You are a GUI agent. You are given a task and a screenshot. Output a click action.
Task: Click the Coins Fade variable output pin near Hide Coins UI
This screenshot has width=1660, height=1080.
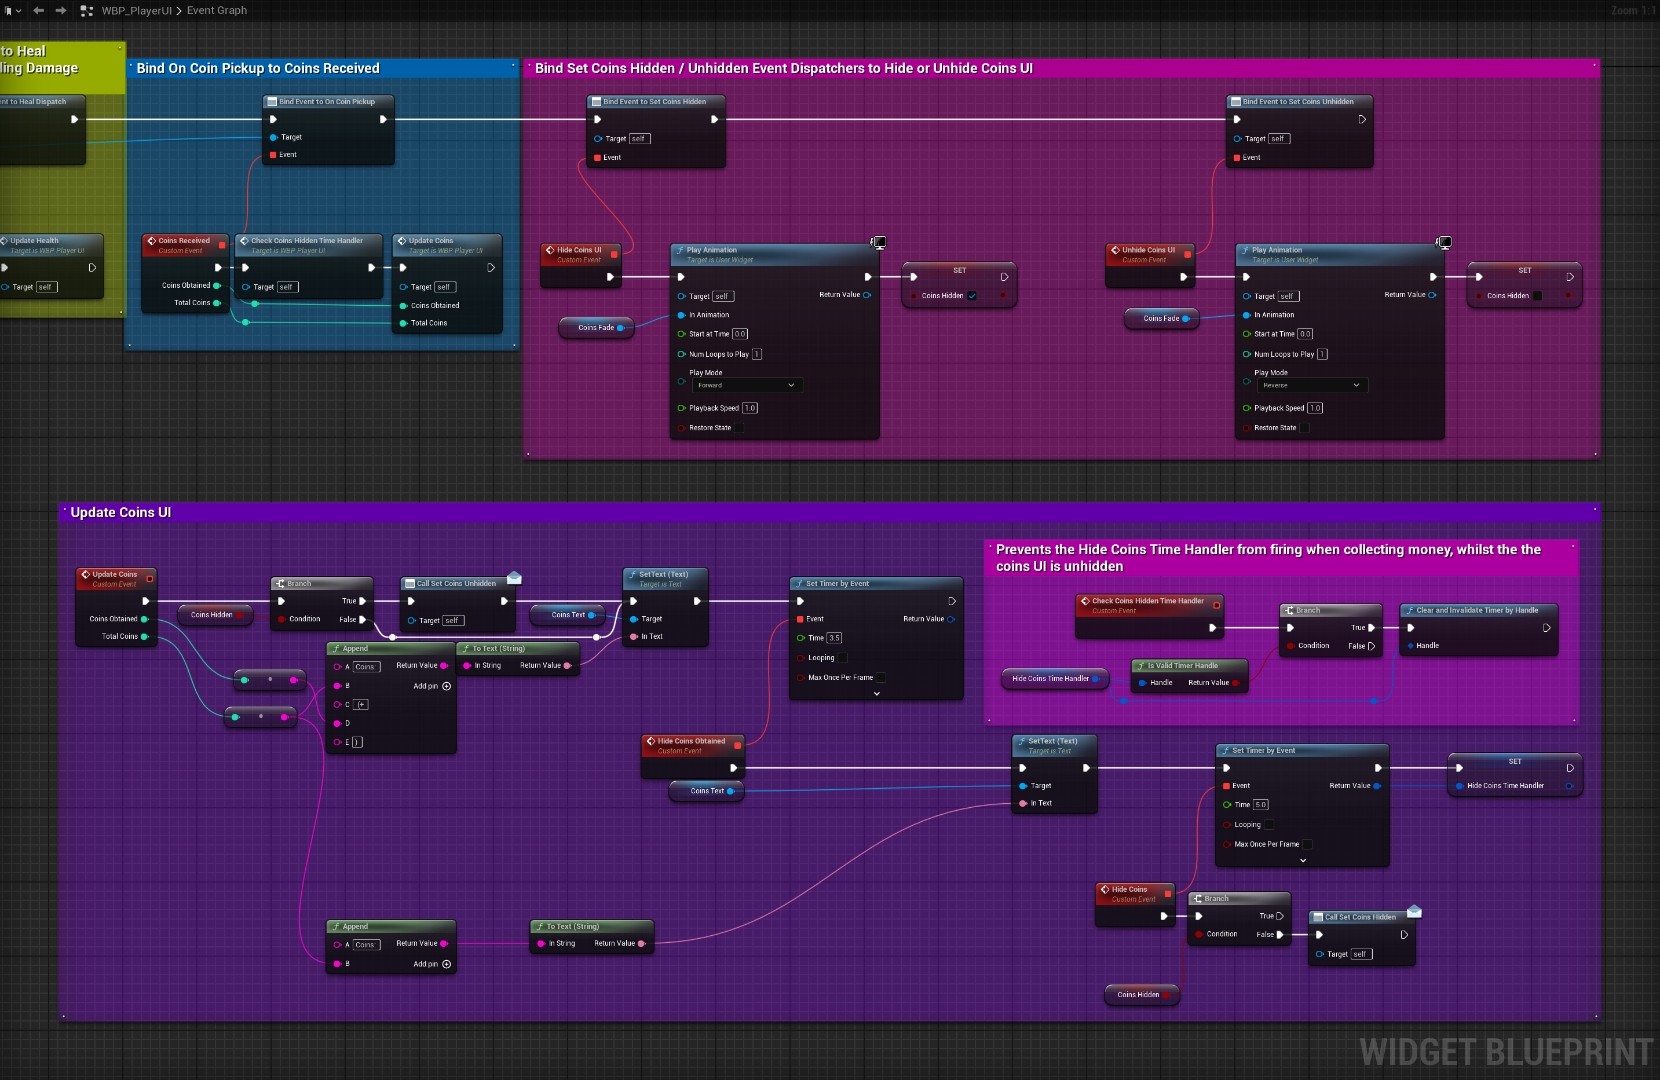pos(620,327)
